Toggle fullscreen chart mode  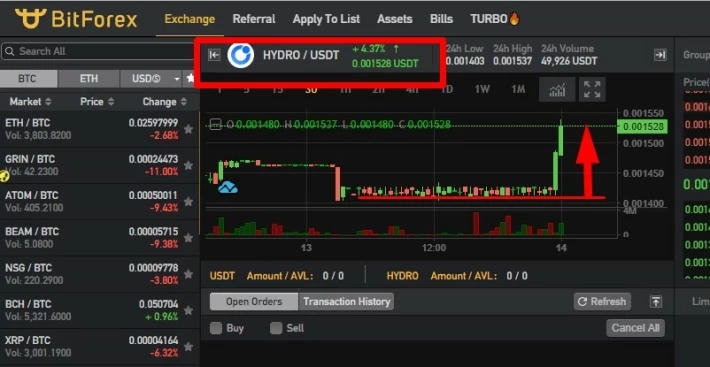592,90
